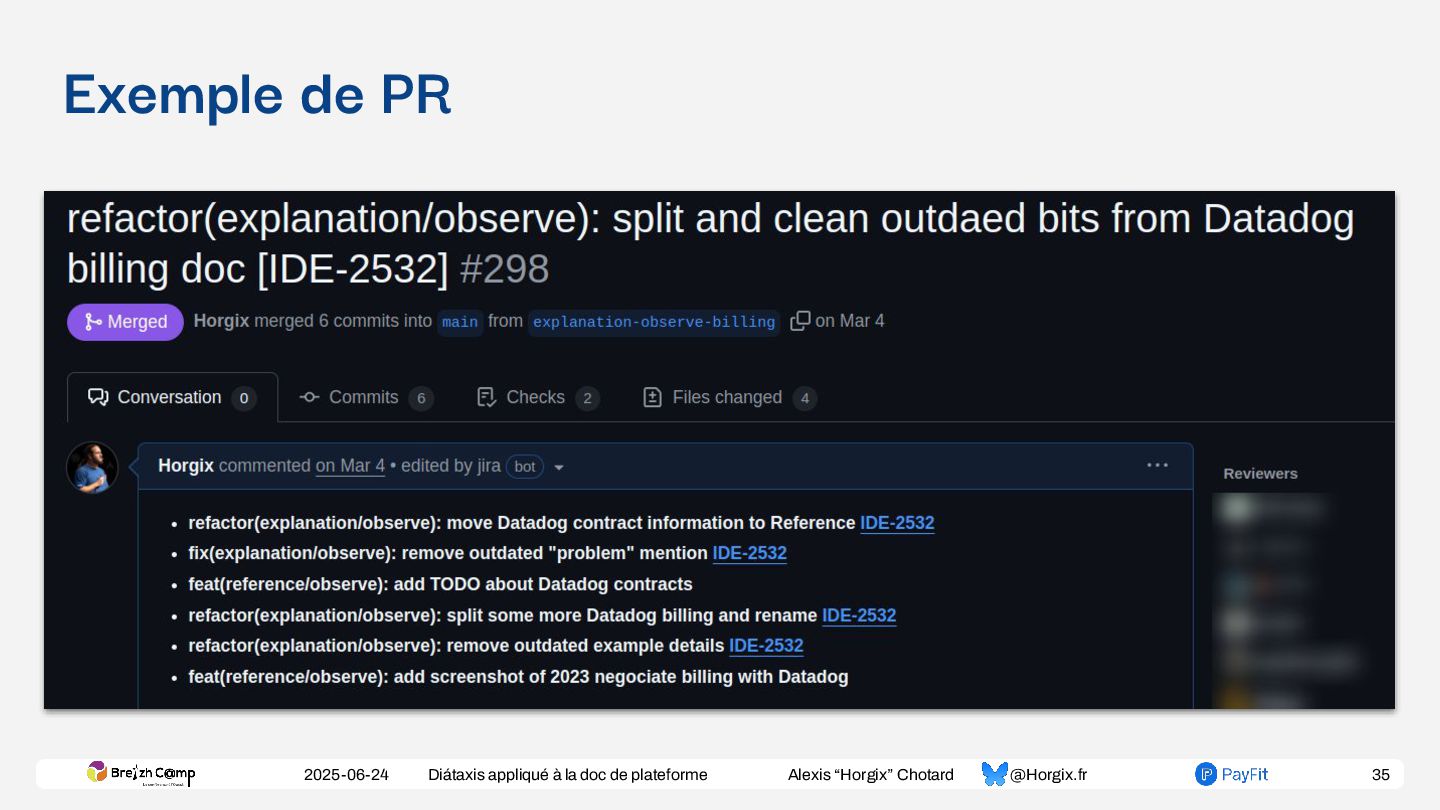Click the merge icon inside Merged badge
Viewport: 1440px width, 810px height.
[x=93, y=322]
